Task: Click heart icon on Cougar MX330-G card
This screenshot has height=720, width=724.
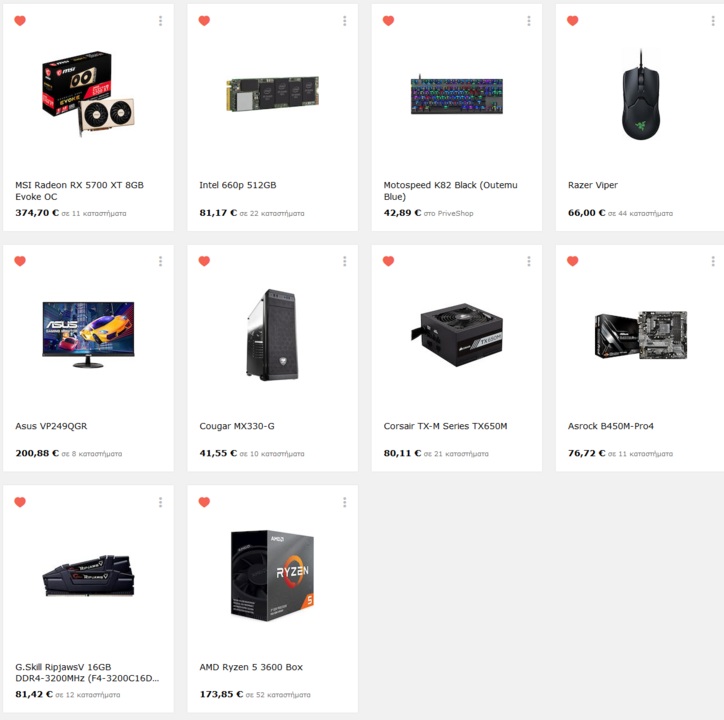Action: coord(204,261)
